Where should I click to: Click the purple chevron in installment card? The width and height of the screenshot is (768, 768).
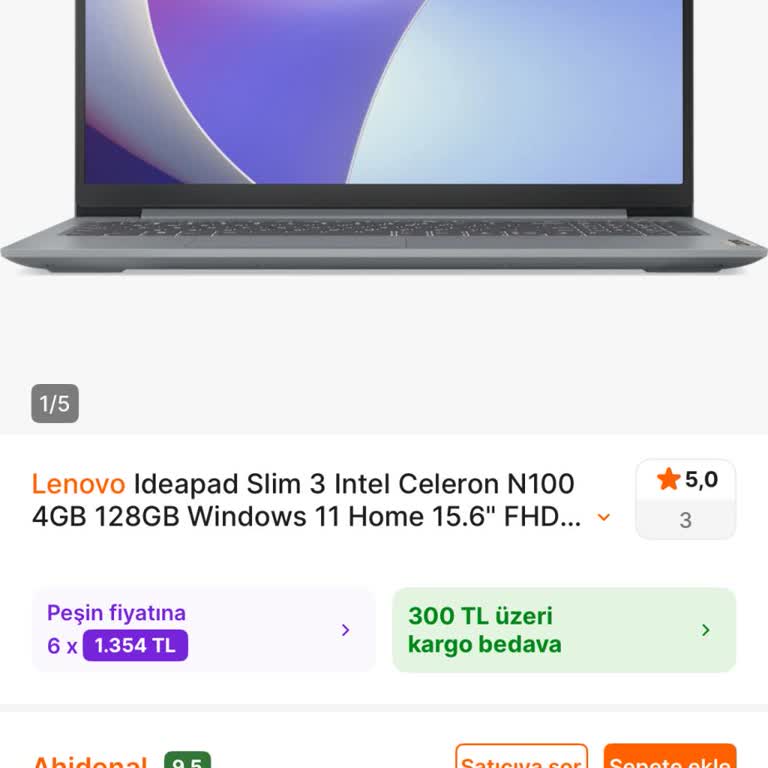(345, 630)
